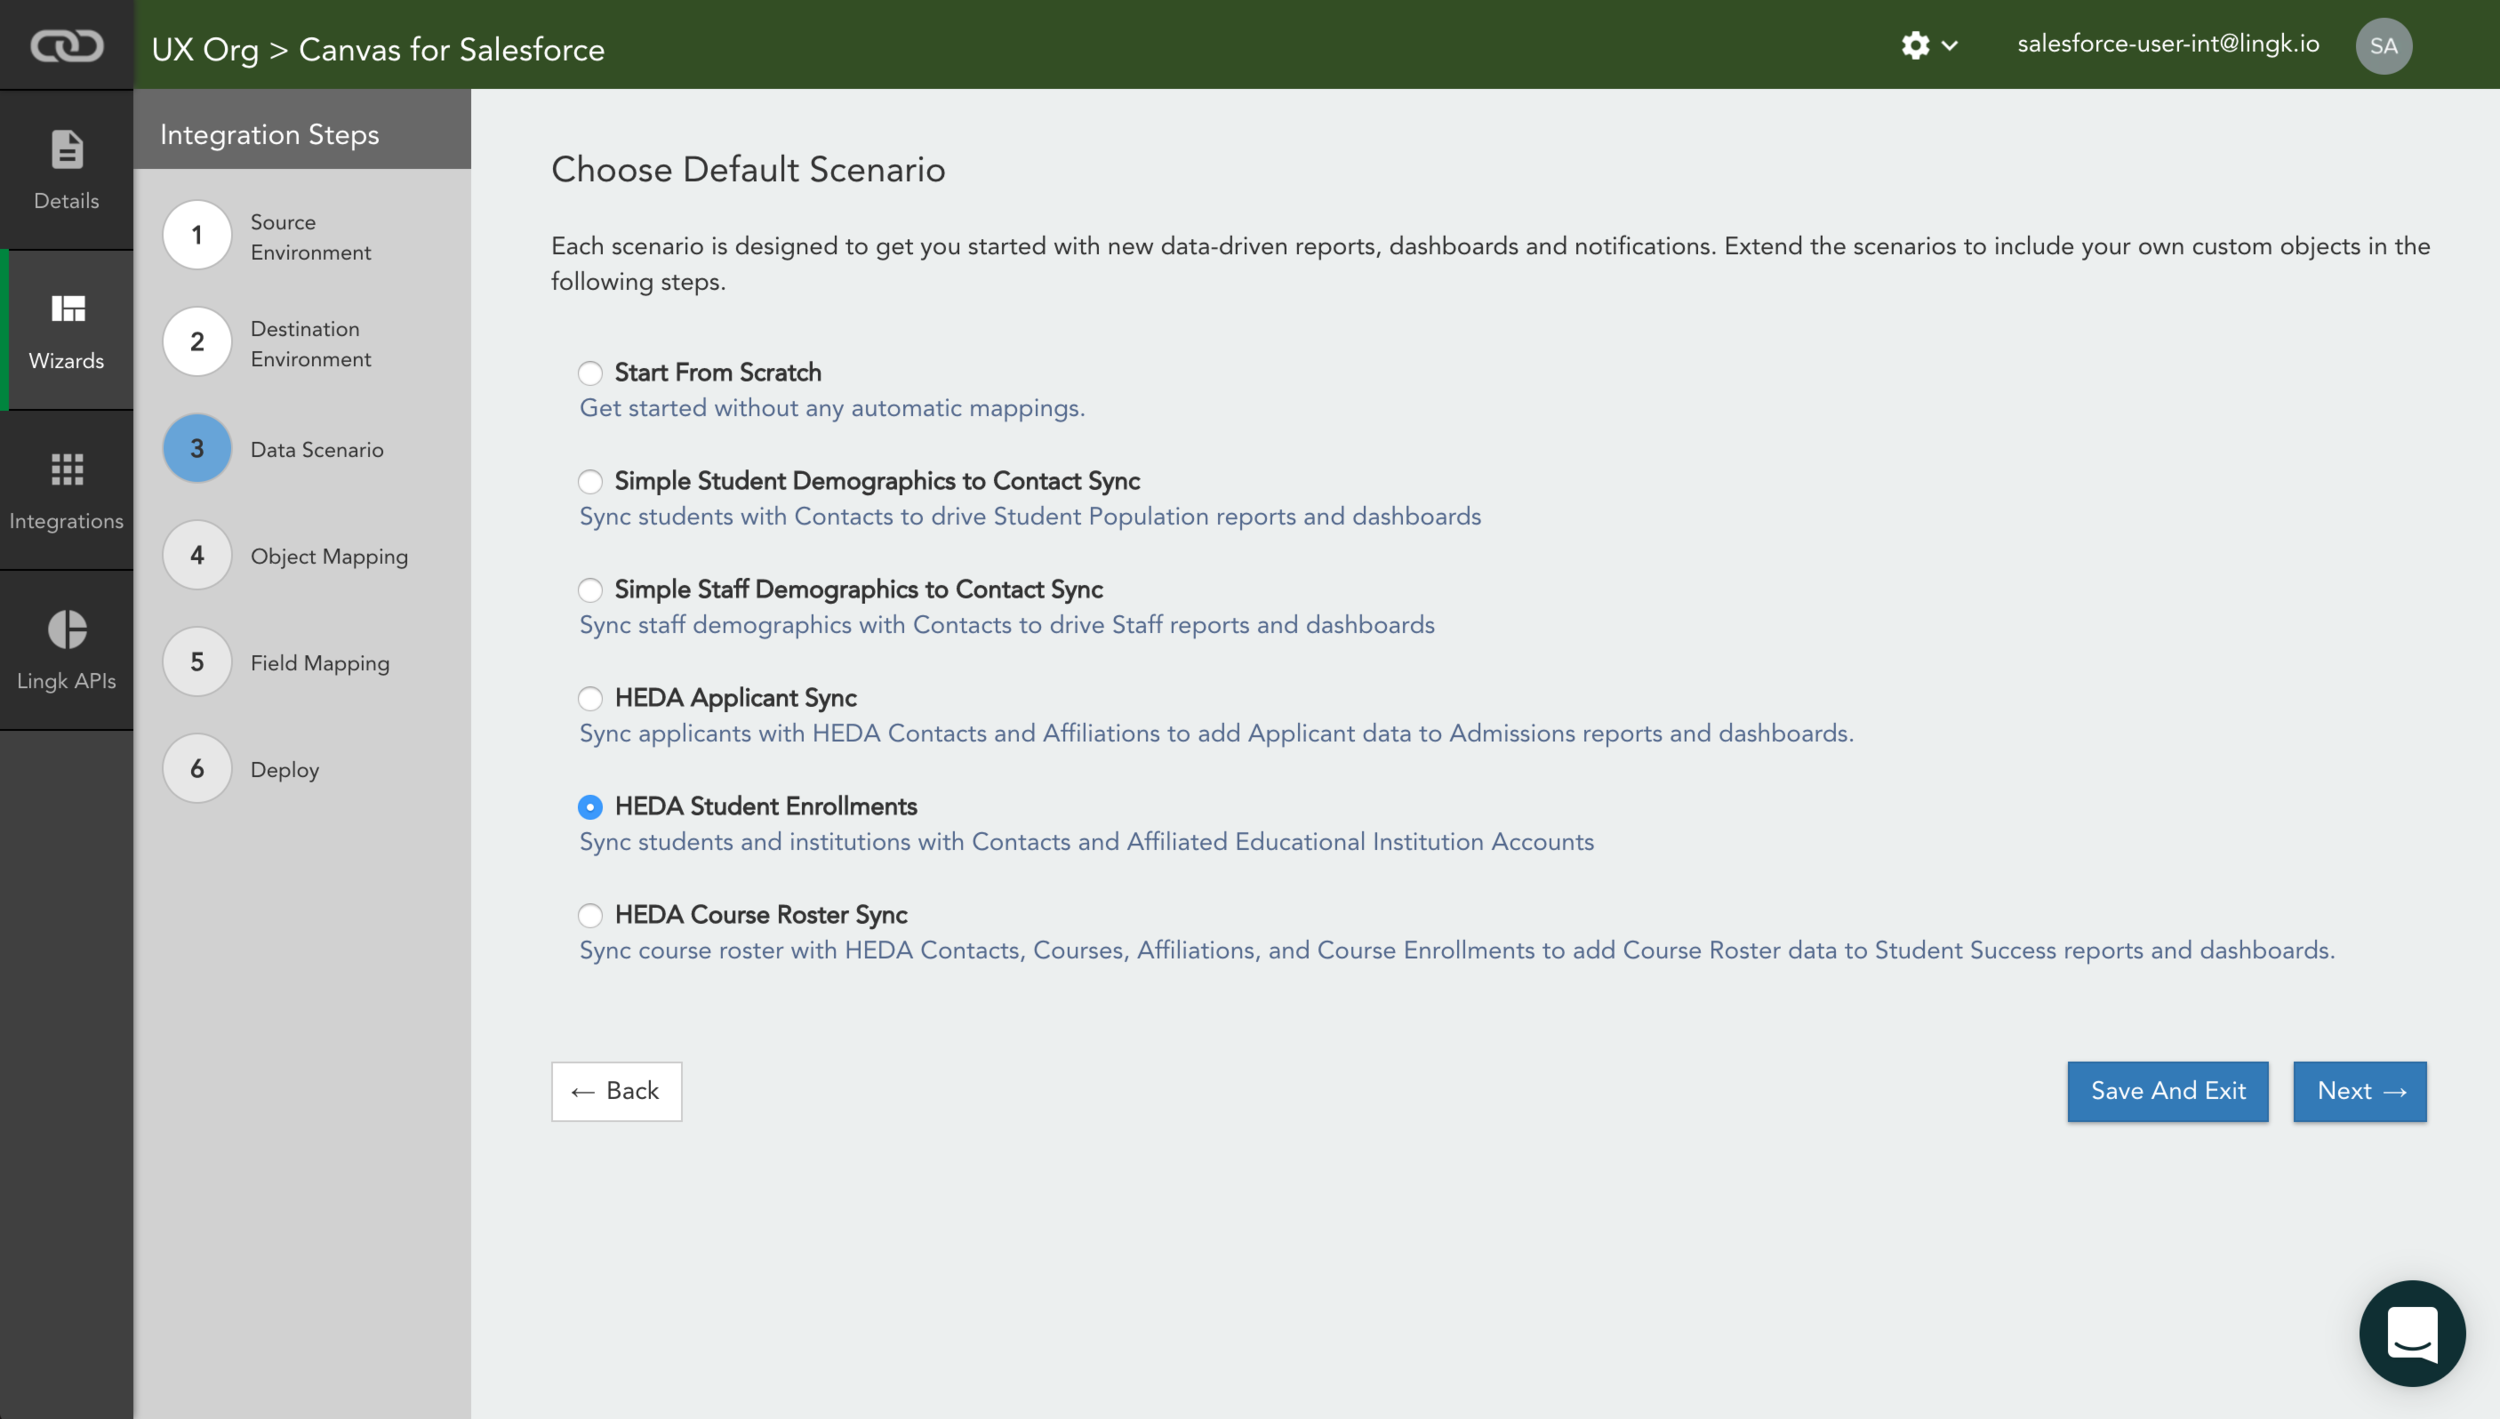
Task: Click 'Sync course roster with HEDA' description
Action: [x=1457, y=950]
